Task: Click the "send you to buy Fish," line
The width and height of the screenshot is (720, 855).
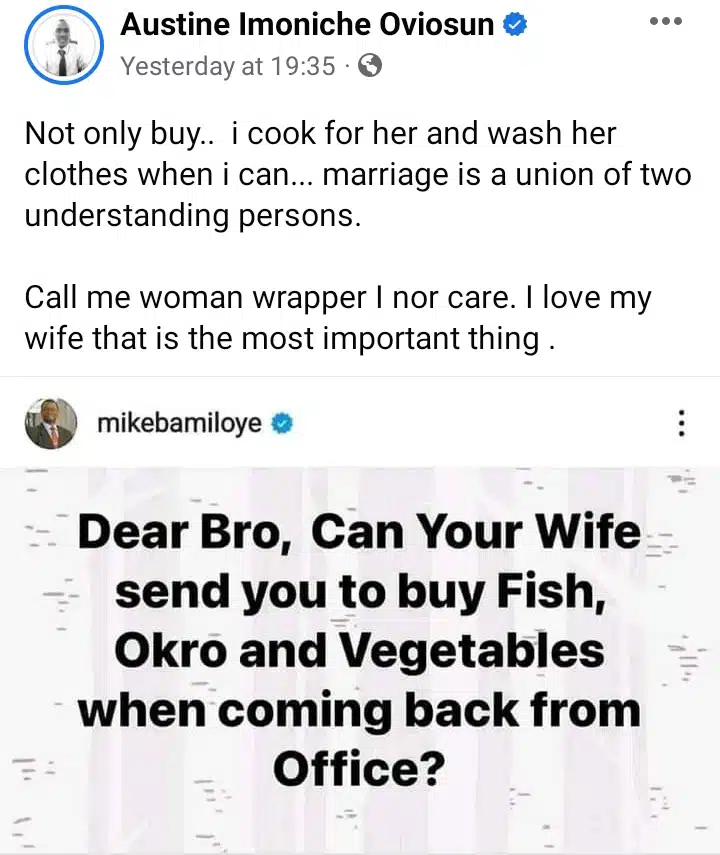Action: (x=358, y=591)
